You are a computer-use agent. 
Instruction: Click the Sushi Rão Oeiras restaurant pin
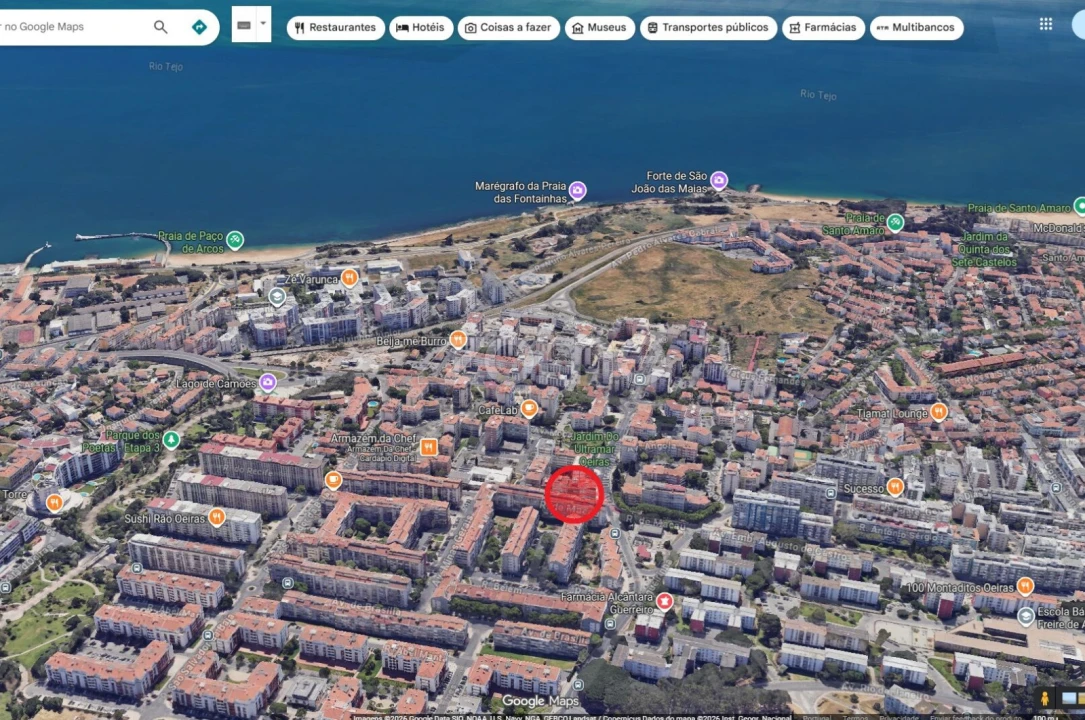click(x=216, y=514)
